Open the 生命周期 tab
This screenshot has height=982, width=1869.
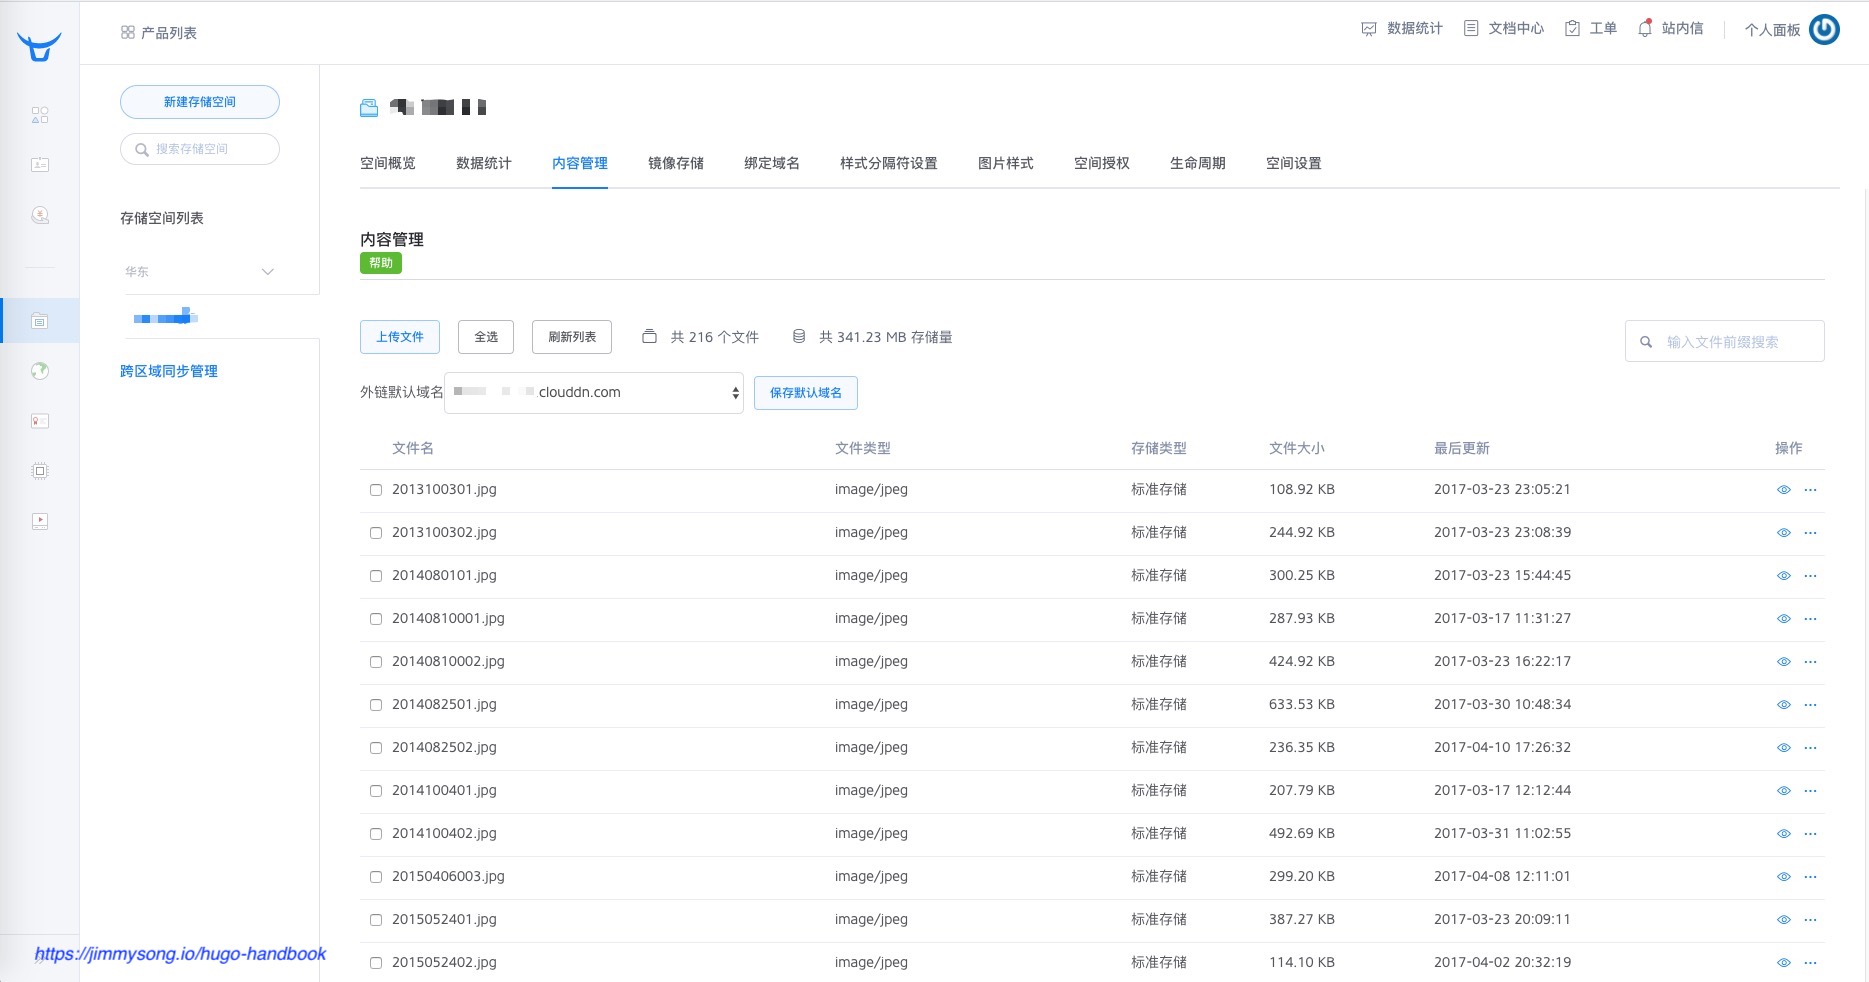coord(1197,163)
